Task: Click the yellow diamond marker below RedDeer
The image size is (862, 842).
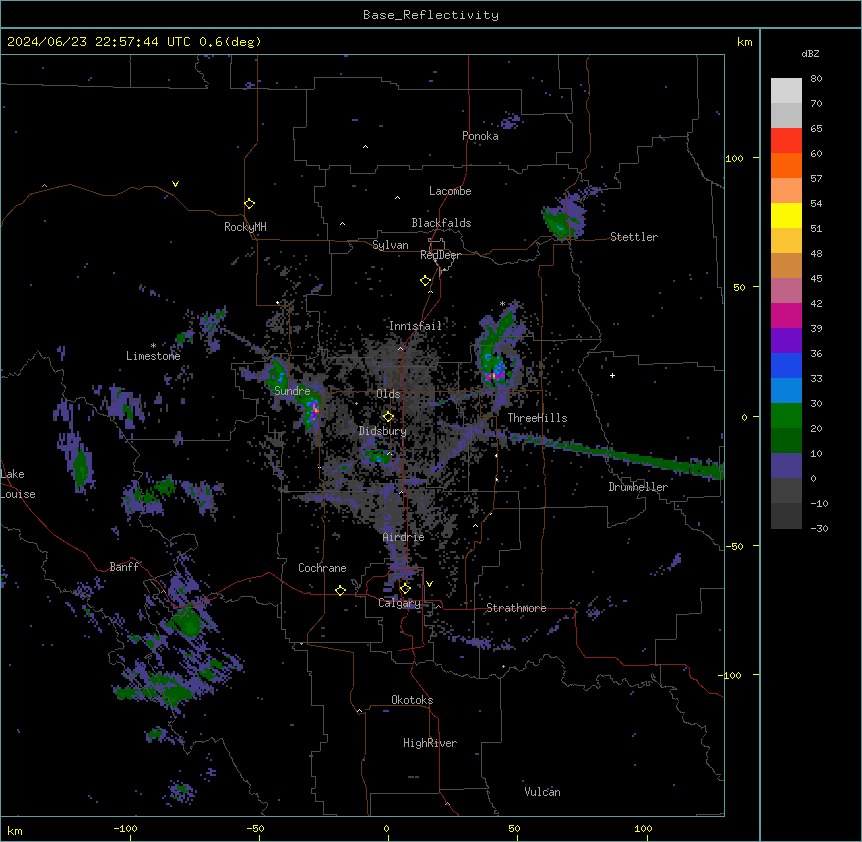Action: 426,281
